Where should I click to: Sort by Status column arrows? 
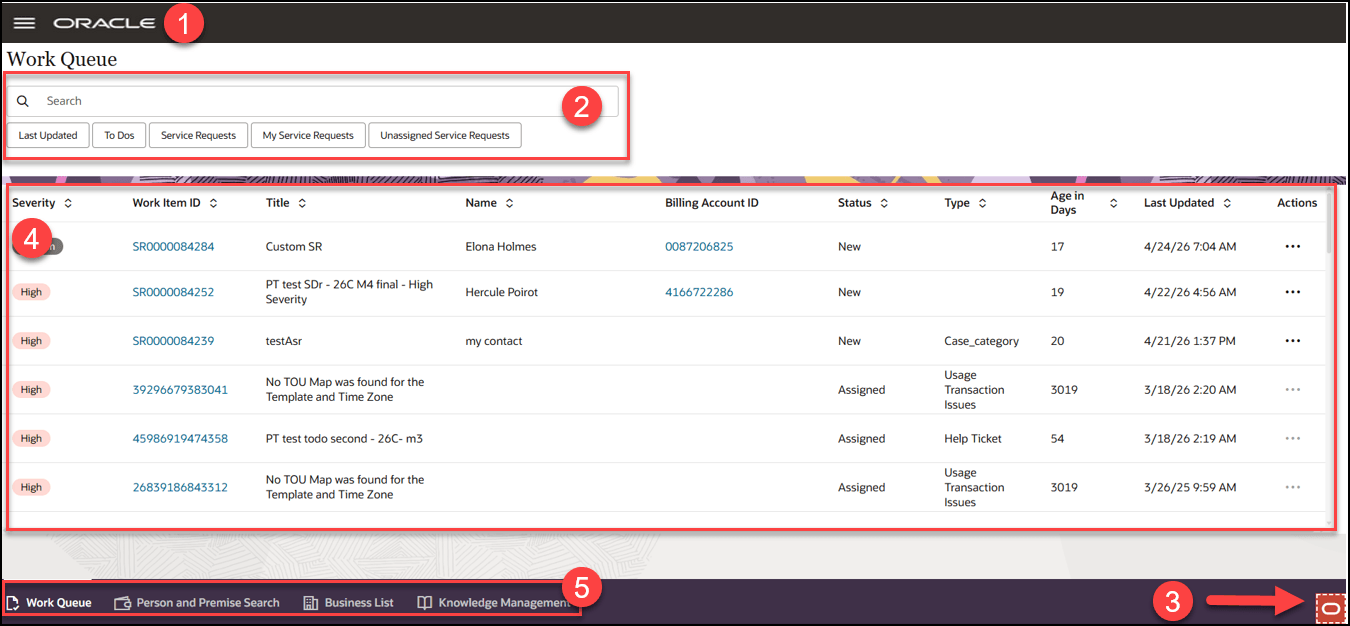884,203
